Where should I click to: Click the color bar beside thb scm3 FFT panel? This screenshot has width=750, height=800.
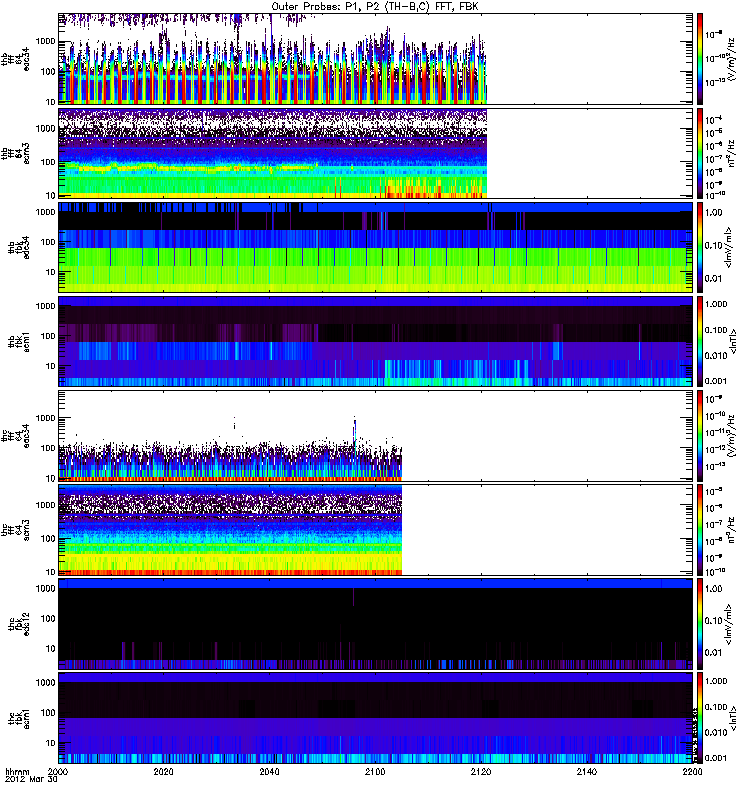[x=700, y=152]
